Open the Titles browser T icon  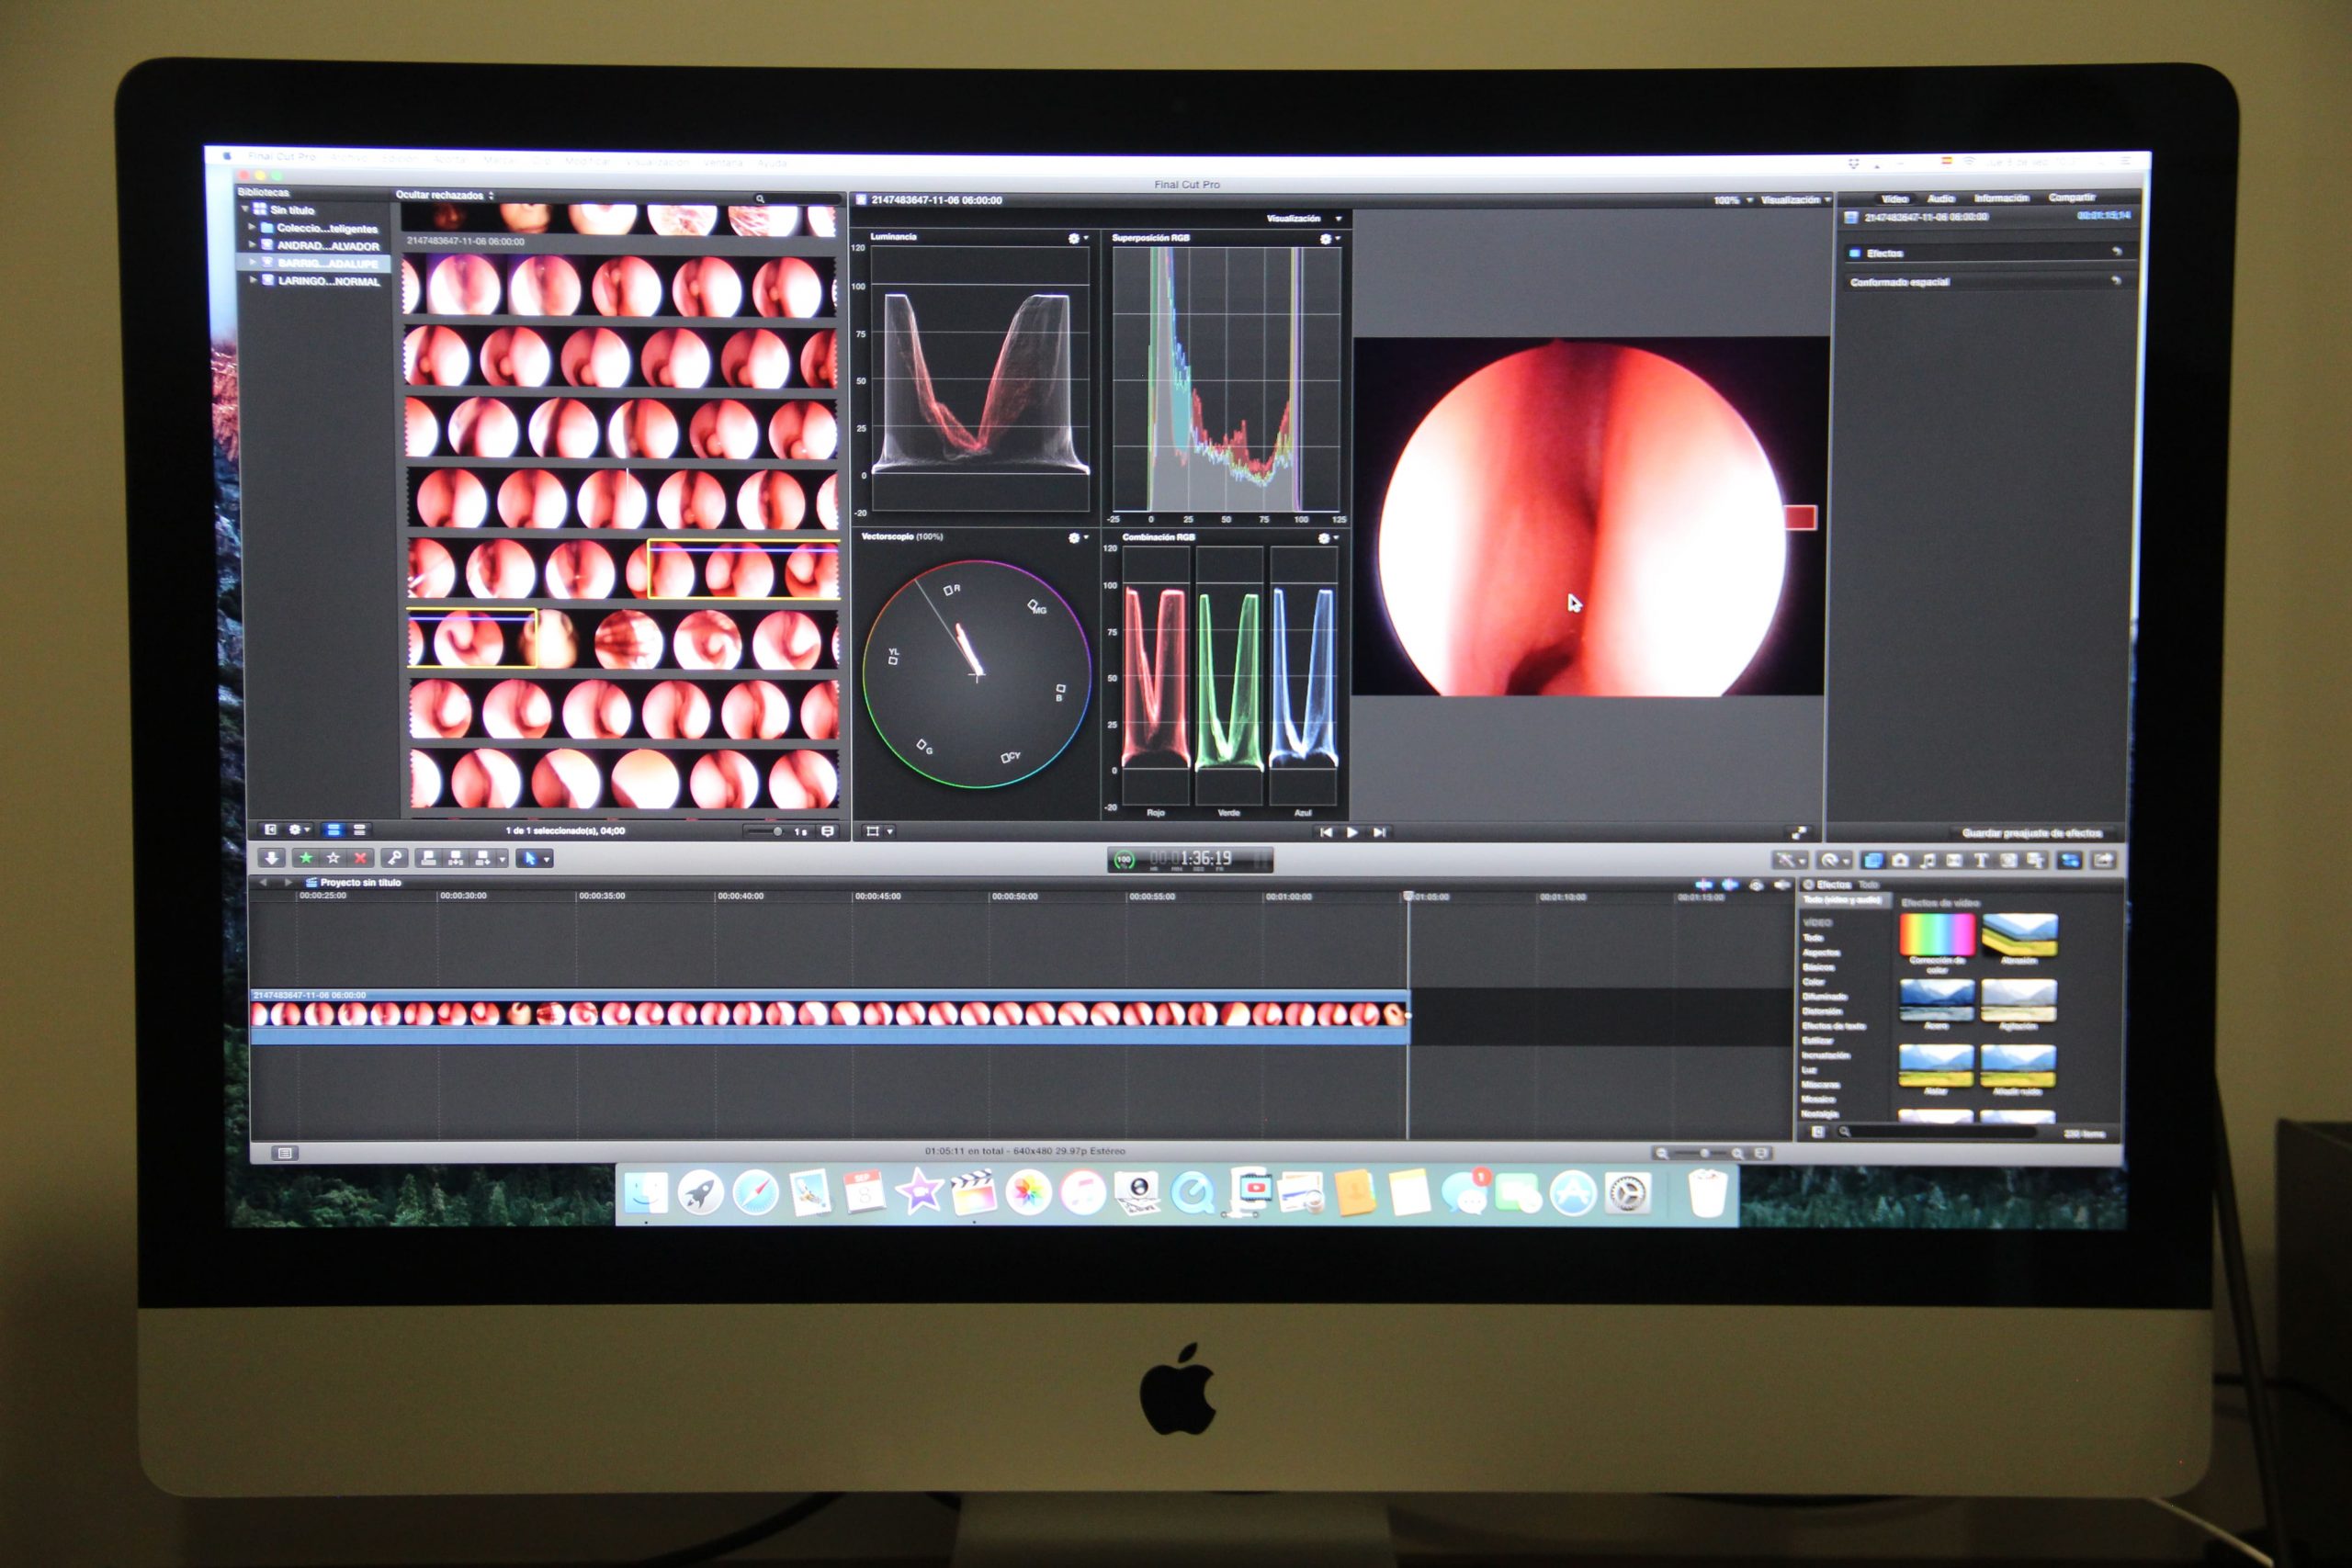point(1980,860)
